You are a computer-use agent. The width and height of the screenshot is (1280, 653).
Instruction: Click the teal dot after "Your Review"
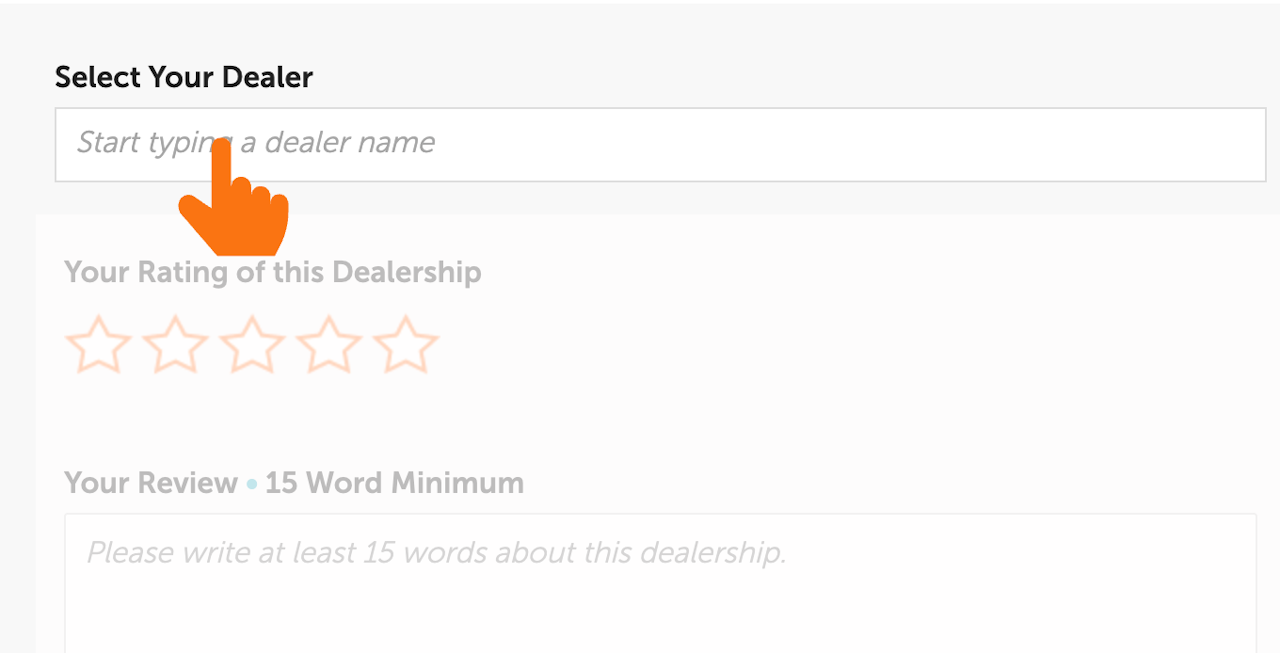coord(252,485)
